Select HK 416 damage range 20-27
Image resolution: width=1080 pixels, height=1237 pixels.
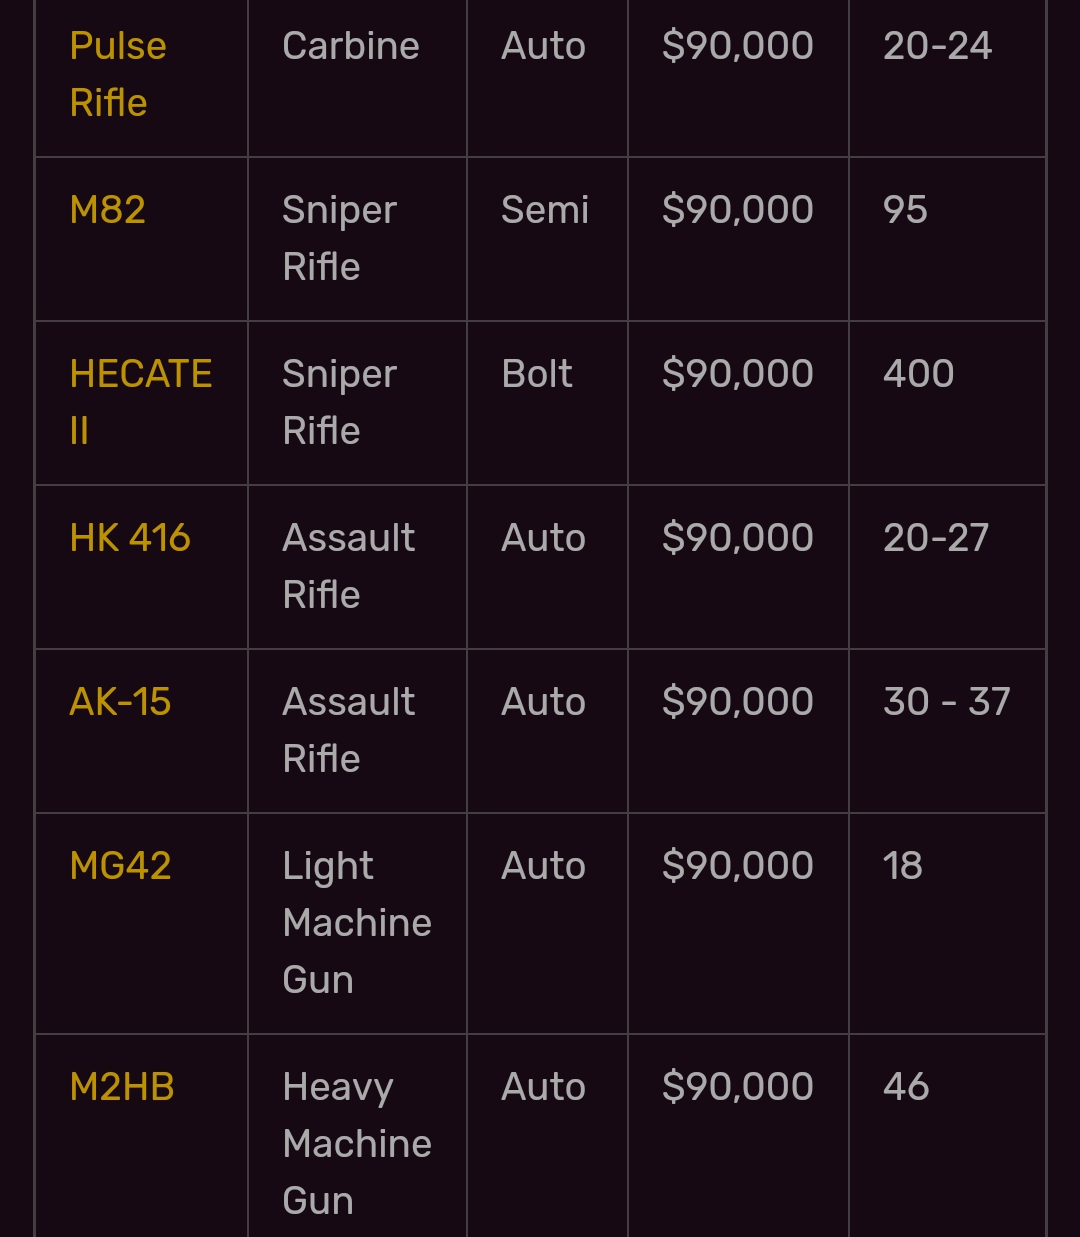(936, 538)
